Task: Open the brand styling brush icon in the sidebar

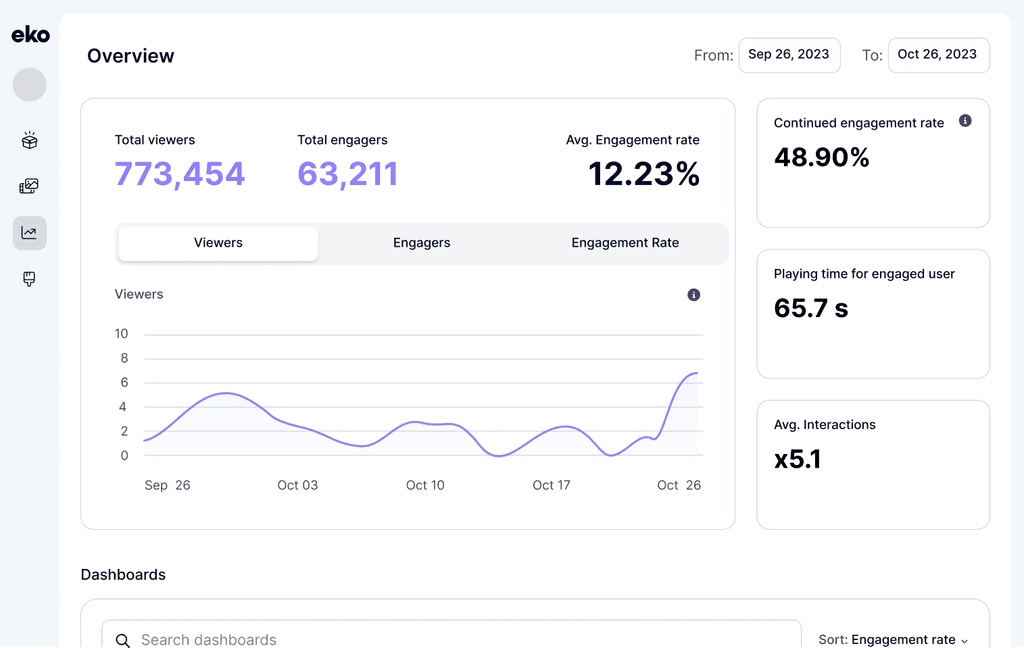Action: [29, 279]
